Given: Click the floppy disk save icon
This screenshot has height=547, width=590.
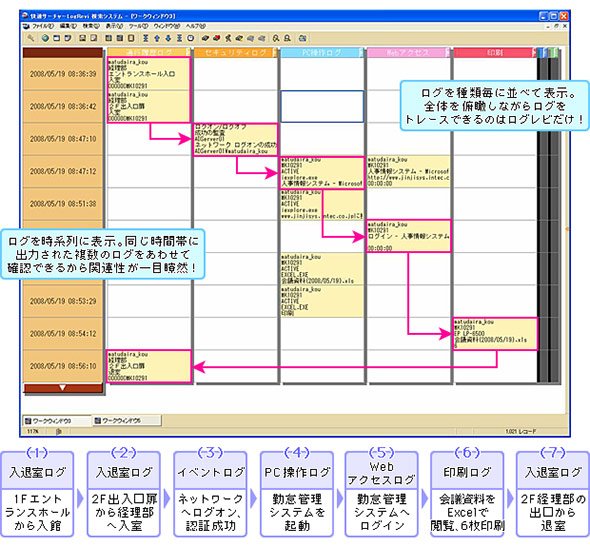Looking at the screenshot, I should 82,38.
